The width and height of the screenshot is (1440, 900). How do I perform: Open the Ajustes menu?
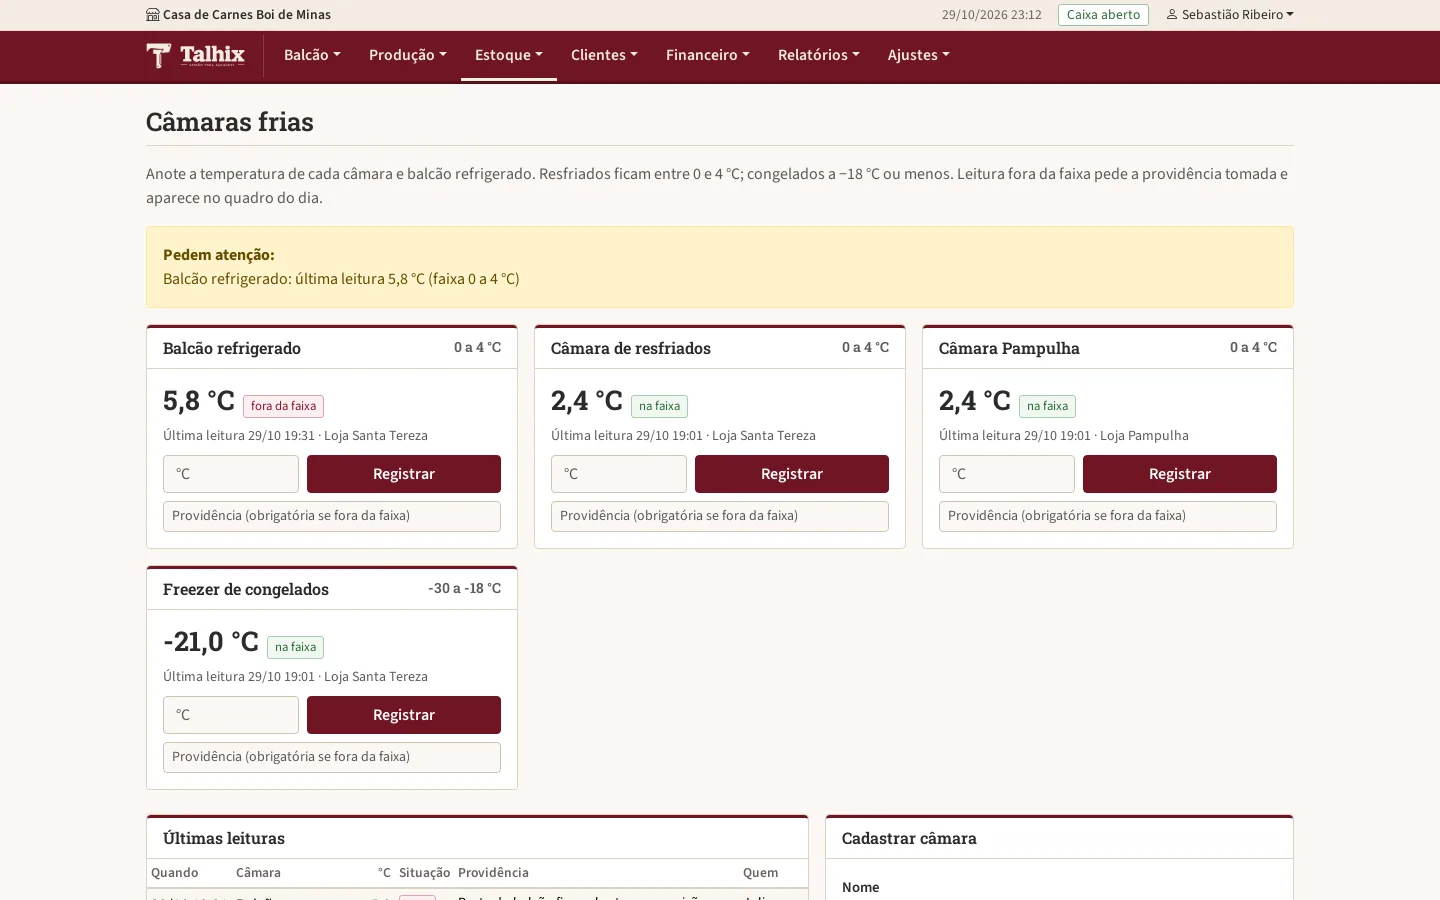click(919, 55)
